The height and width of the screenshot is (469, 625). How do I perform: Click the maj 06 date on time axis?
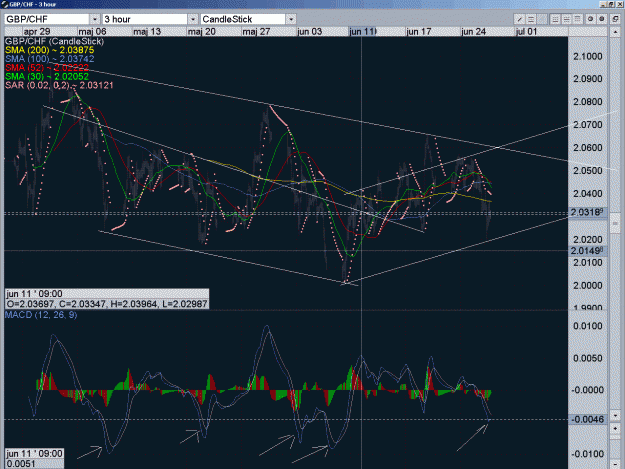92,31
